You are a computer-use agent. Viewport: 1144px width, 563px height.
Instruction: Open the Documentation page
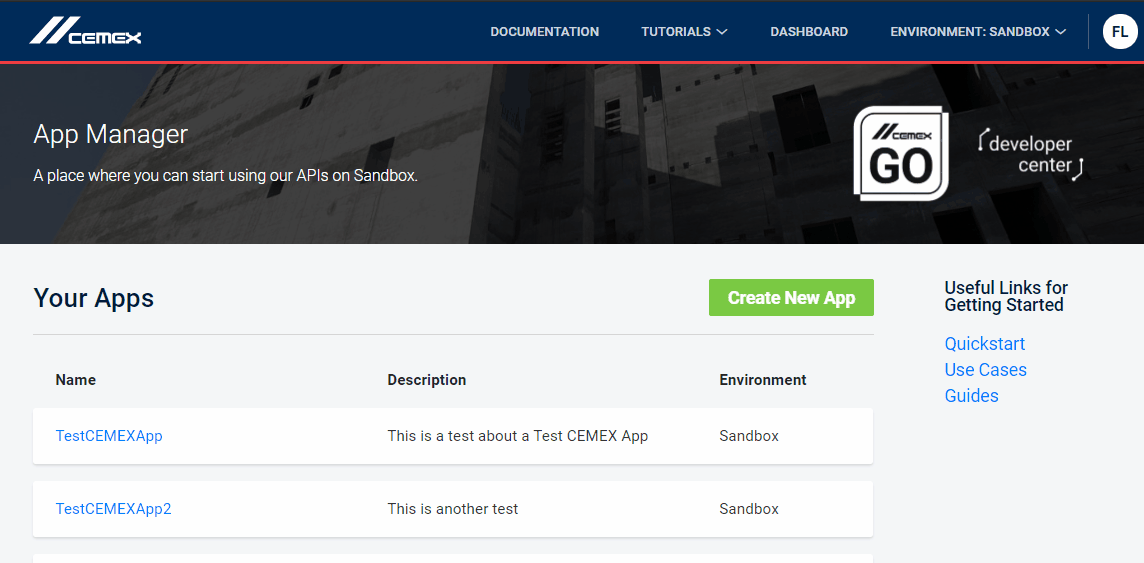click(x=544, y=32)
